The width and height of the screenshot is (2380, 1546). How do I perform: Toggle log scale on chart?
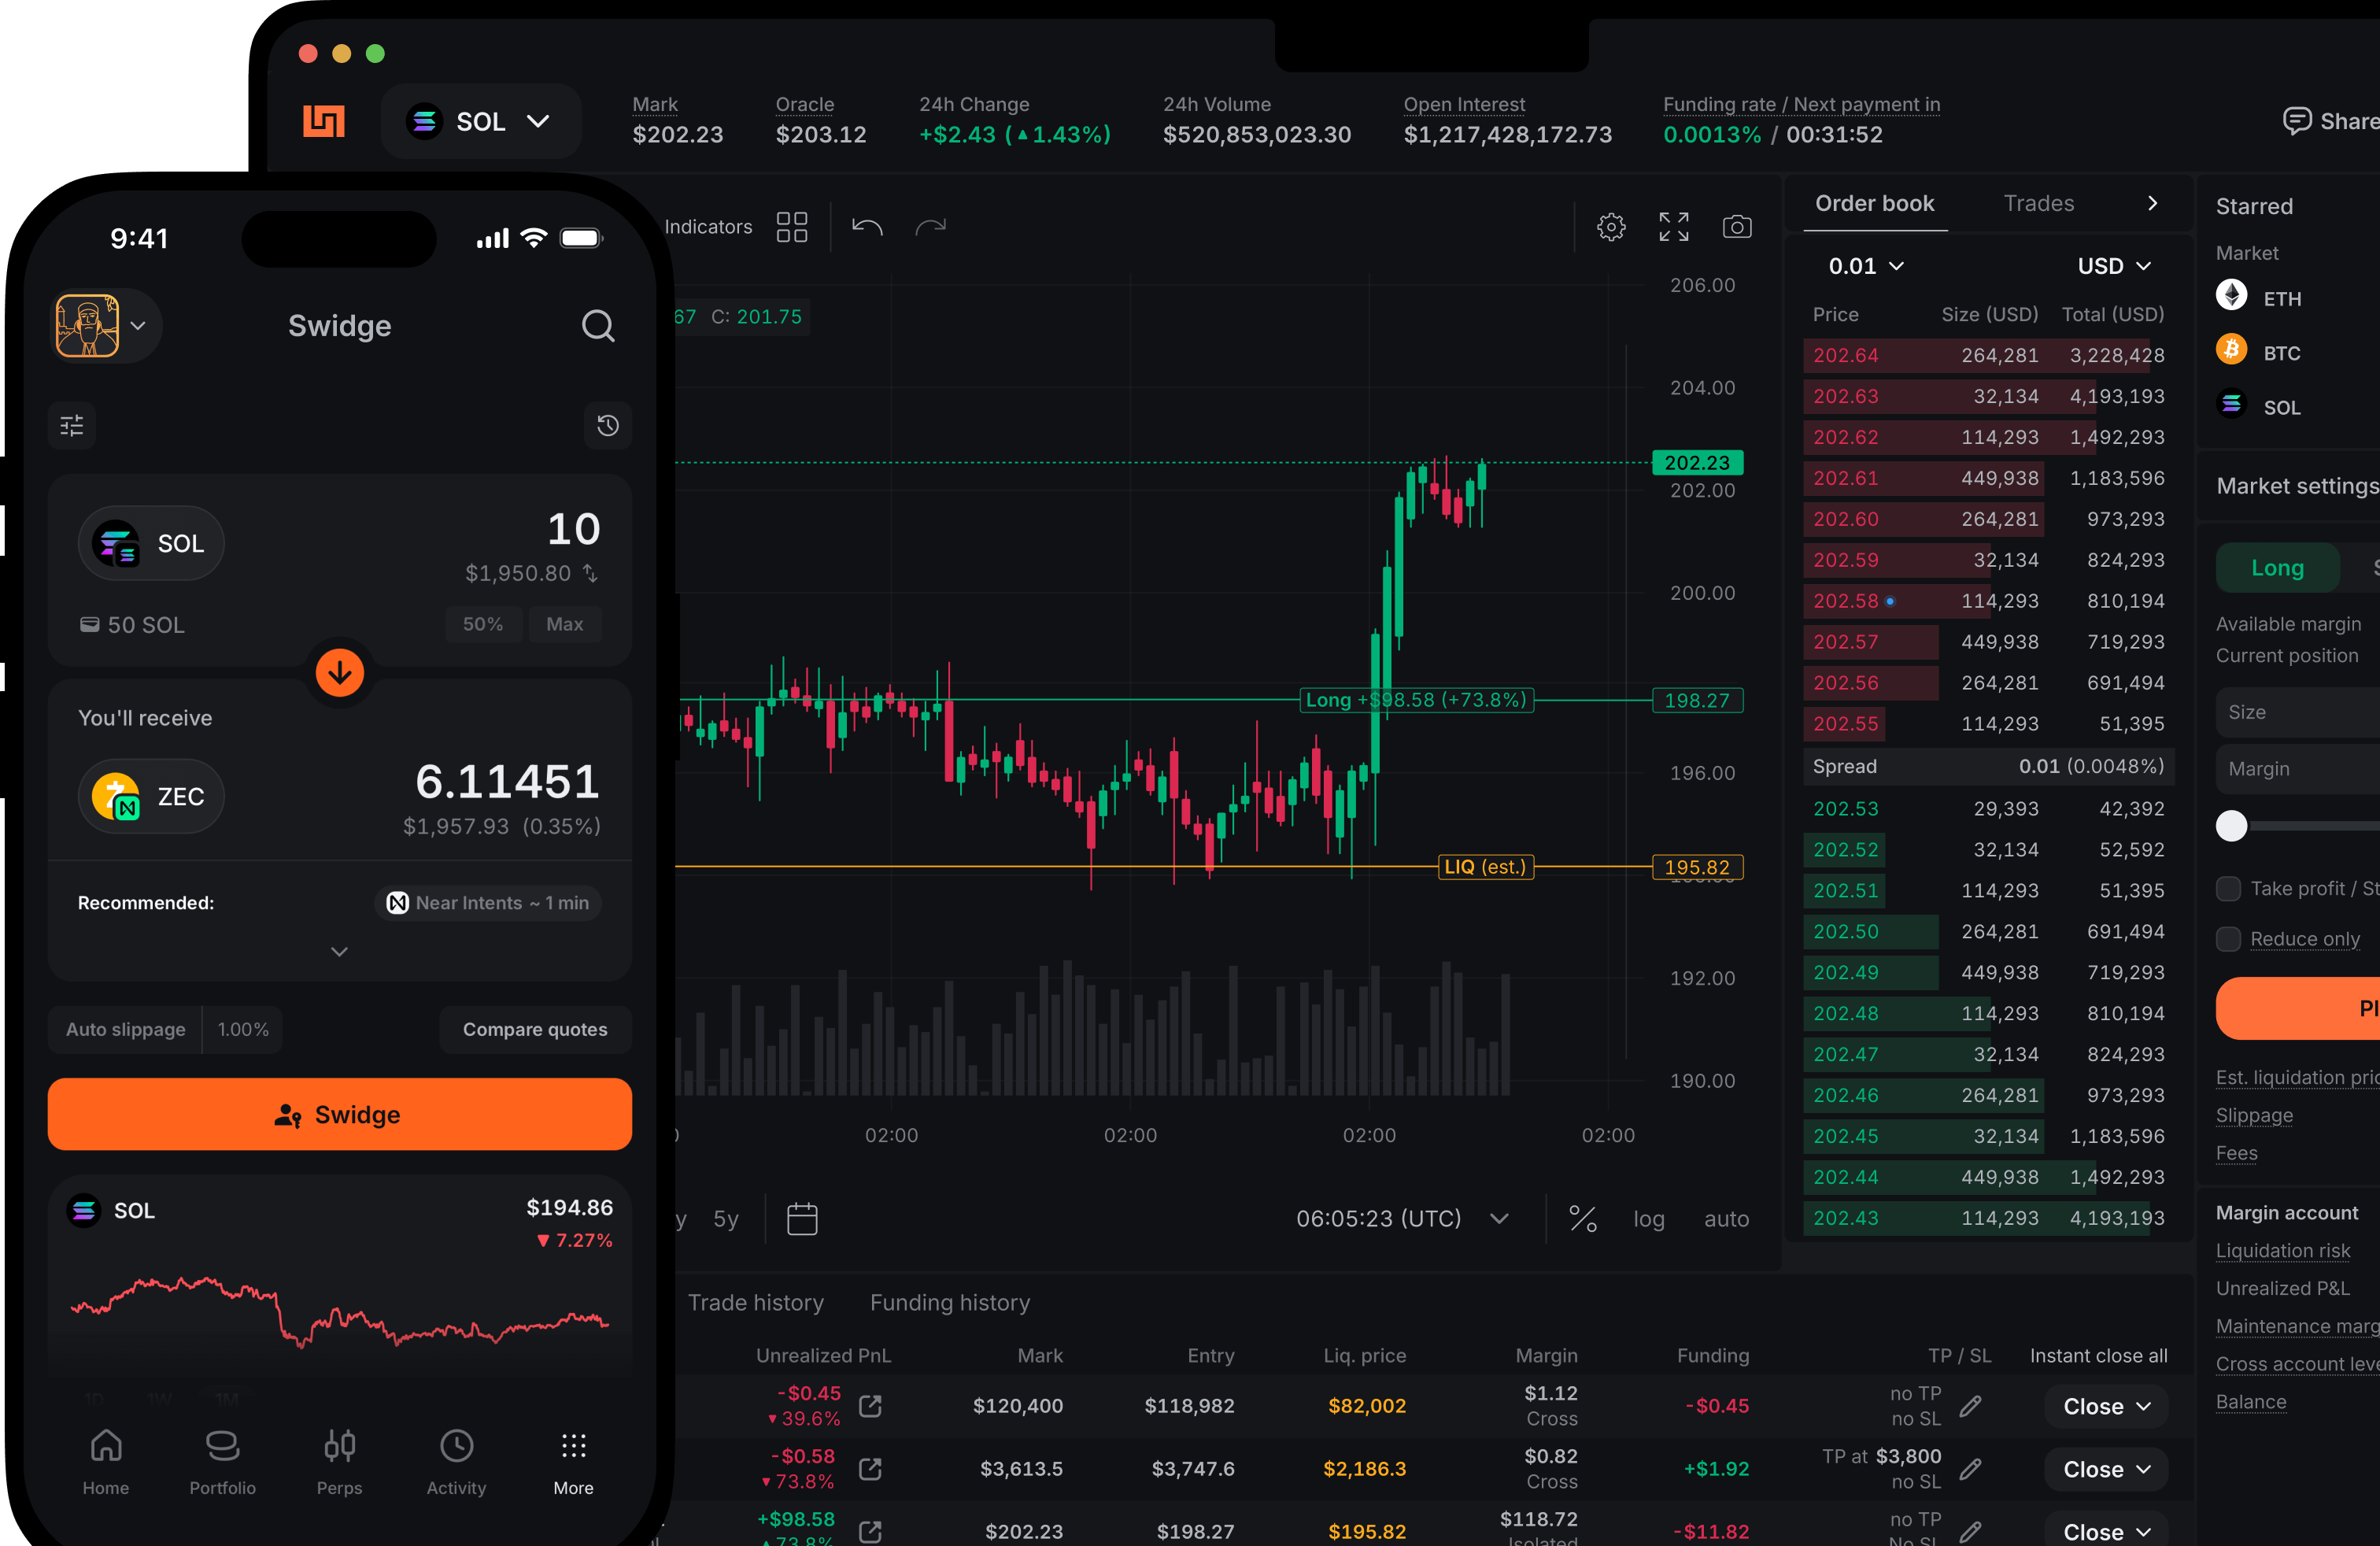click(1648, 1219)
